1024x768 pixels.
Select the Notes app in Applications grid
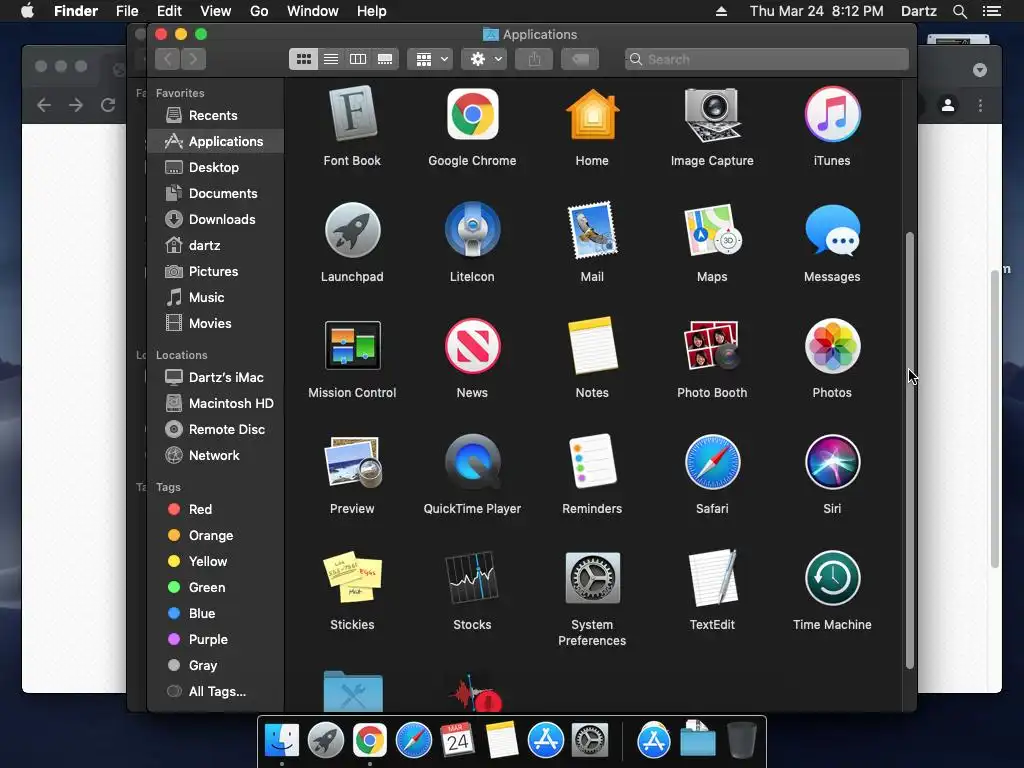[592, 345]
